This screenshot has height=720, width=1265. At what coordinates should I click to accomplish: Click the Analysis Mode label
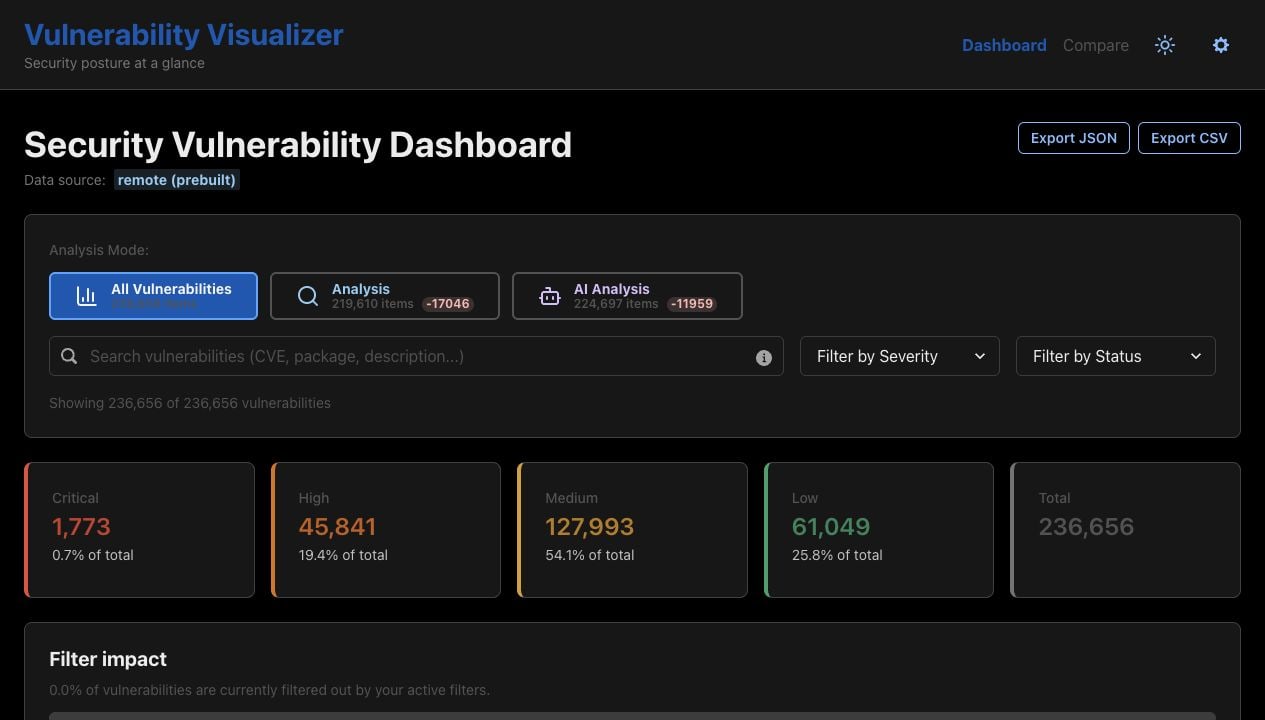[99, 250]
